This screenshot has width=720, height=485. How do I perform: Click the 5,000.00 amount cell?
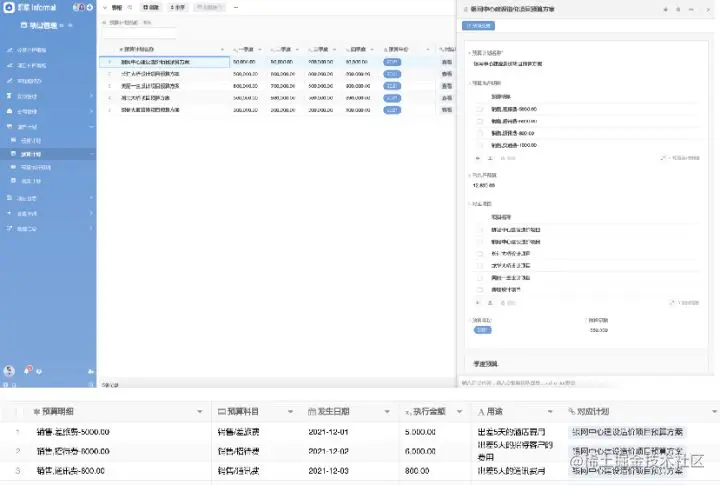pos(420,432)
